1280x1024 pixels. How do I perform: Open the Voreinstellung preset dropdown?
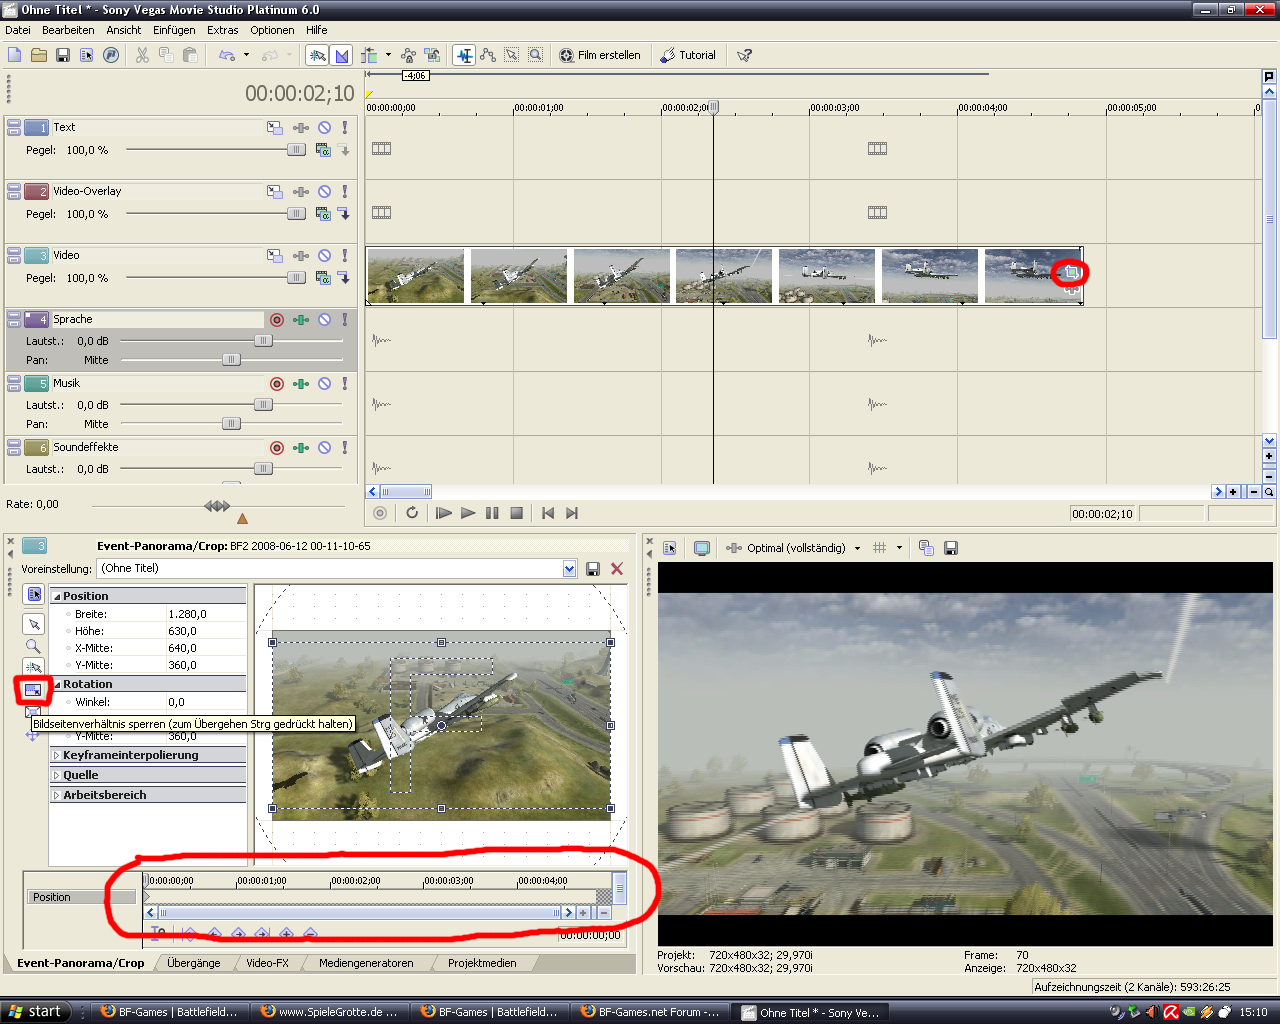[x=569, y=568]
